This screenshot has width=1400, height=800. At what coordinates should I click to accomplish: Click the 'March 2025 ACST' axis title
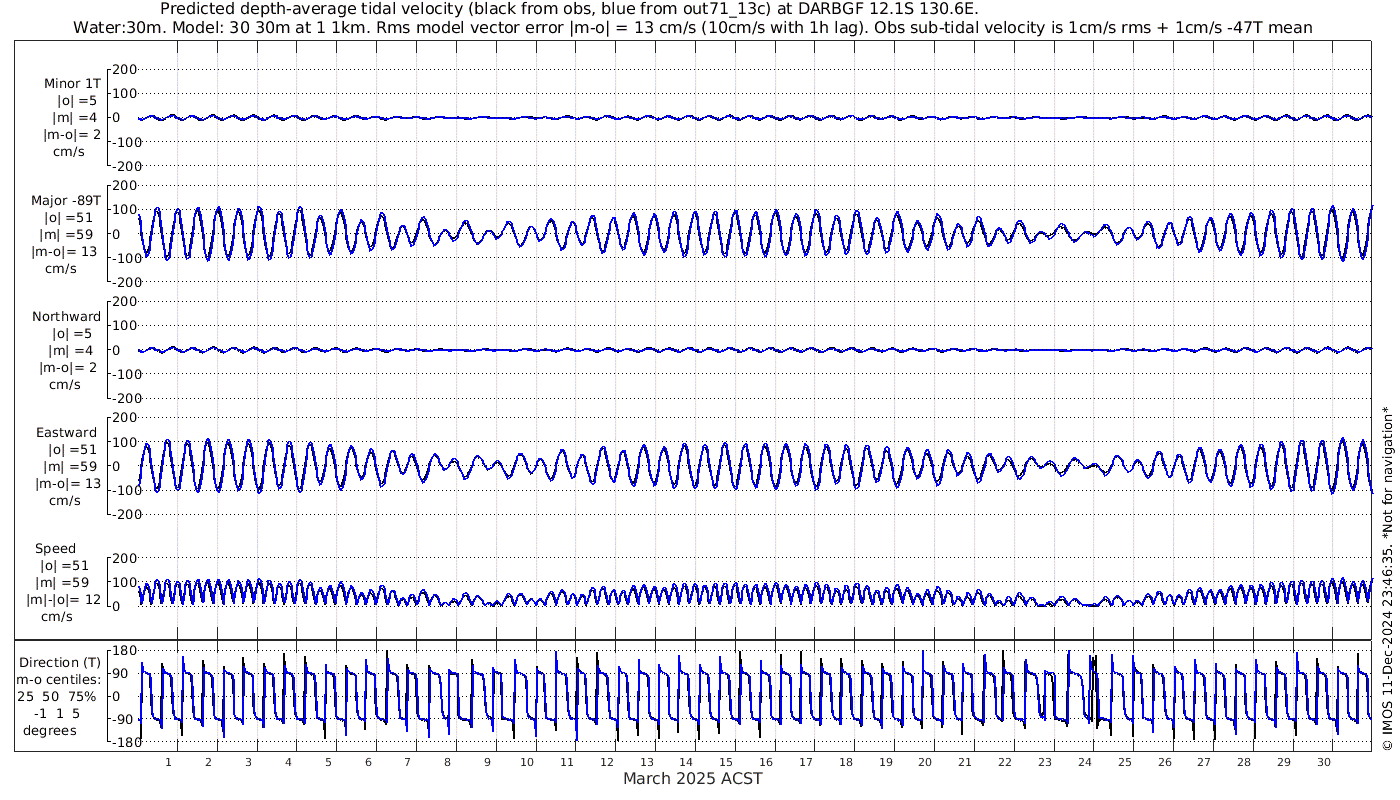(x=693, y=778)
